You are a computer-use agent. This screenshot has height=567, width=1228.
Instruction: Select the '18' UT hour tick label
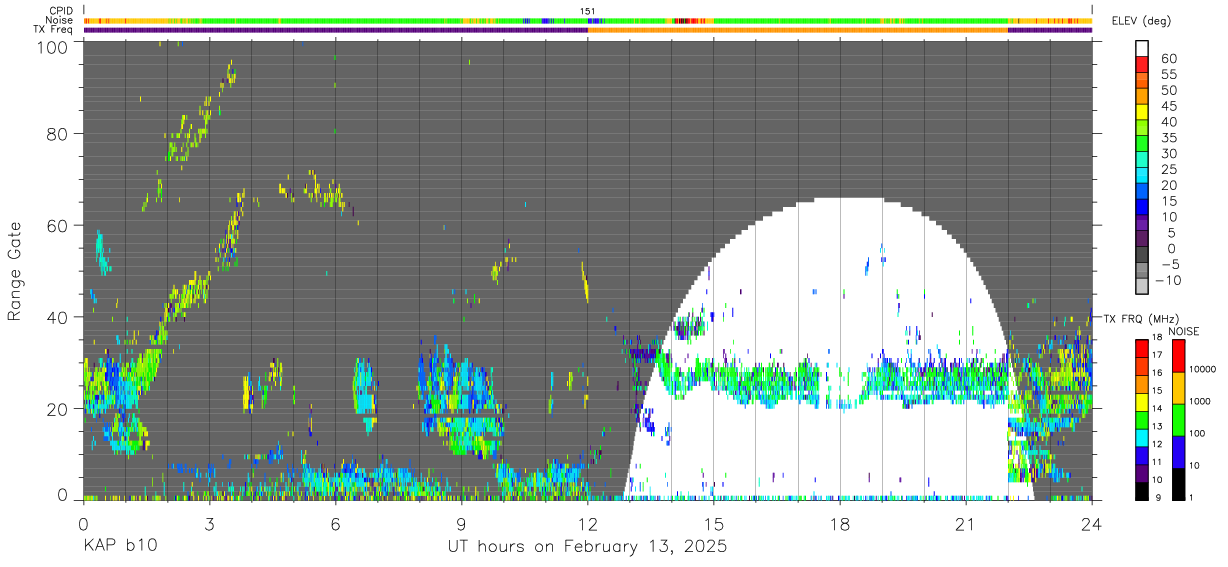tap(840, 523)
